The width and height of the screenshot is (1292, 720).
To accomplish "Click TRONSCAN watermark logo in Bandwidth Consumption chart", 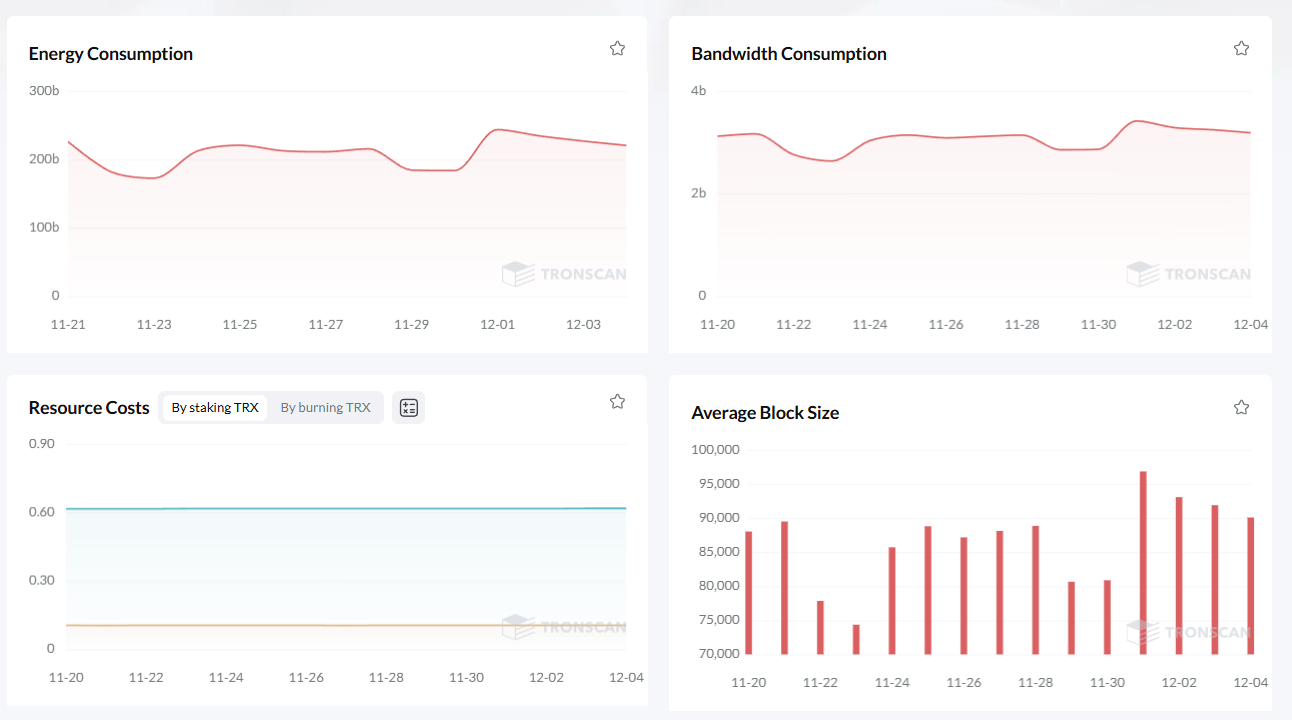I will [x=1188, y=274].
